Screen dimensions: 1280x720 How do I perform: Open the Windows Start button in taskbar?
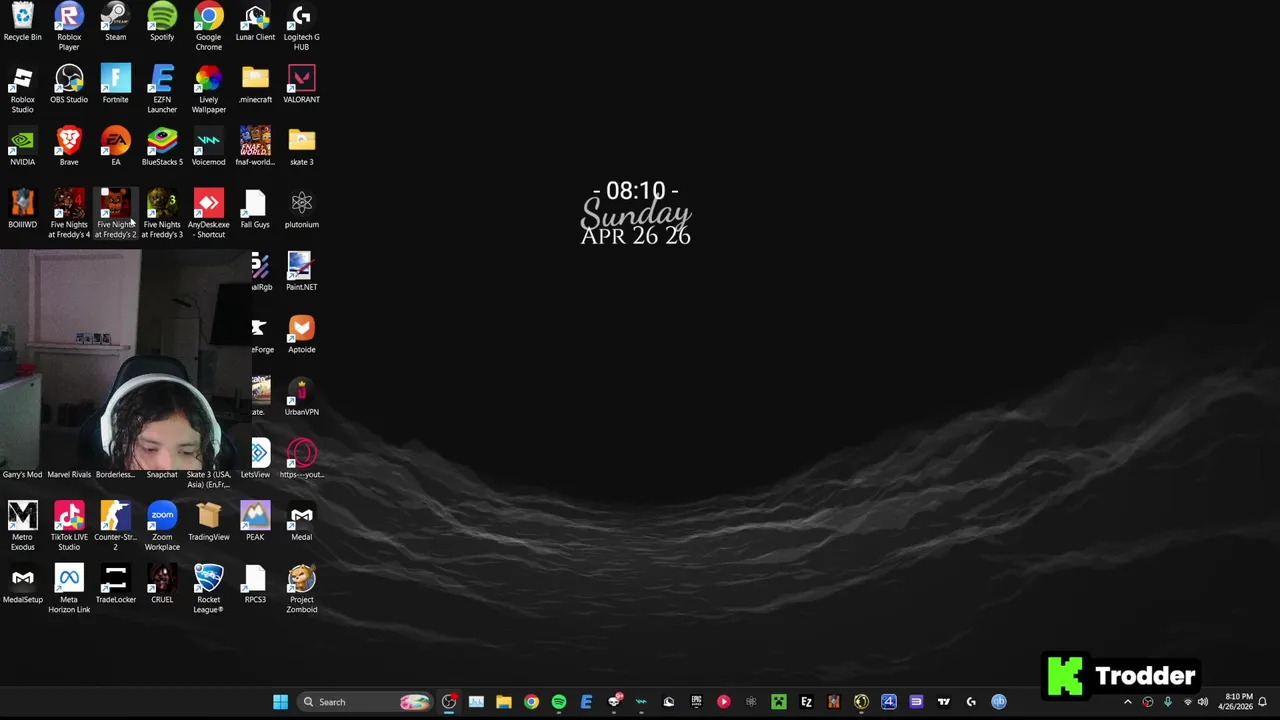click(280, 702)
